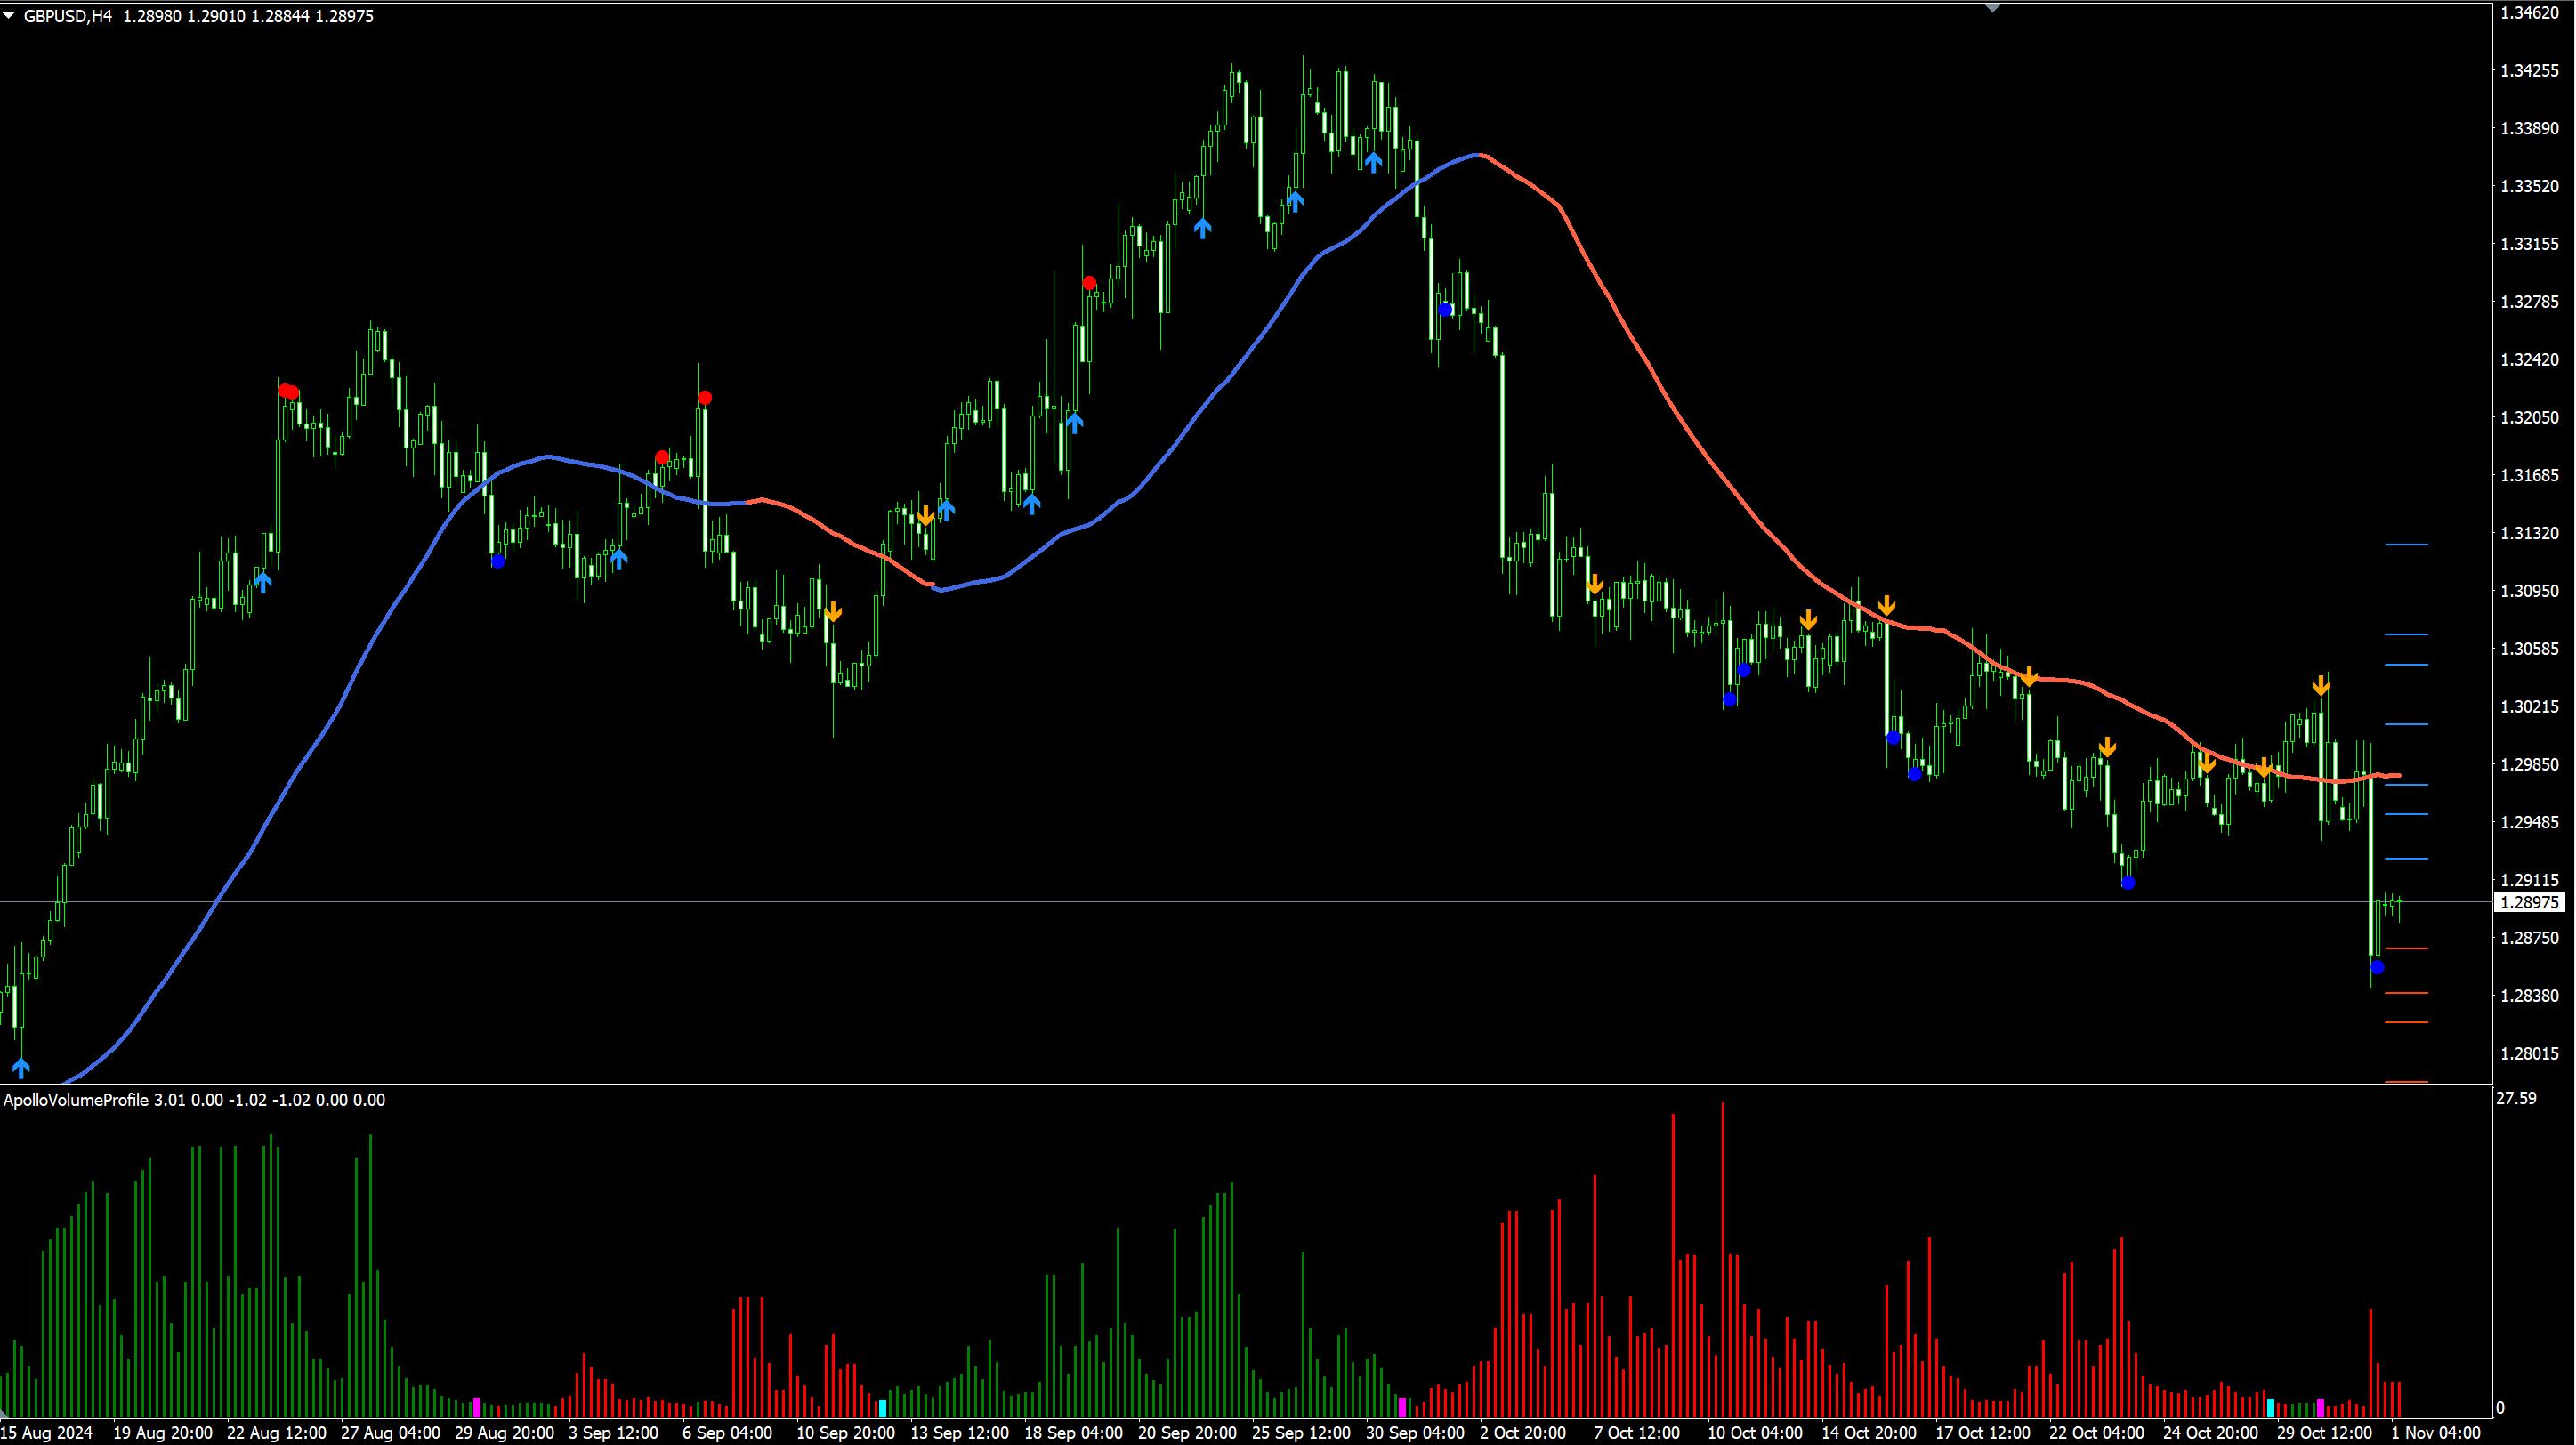Click the highest blue up arrow near 1.33700
2576x1445 pixels.
[1374, 162]
